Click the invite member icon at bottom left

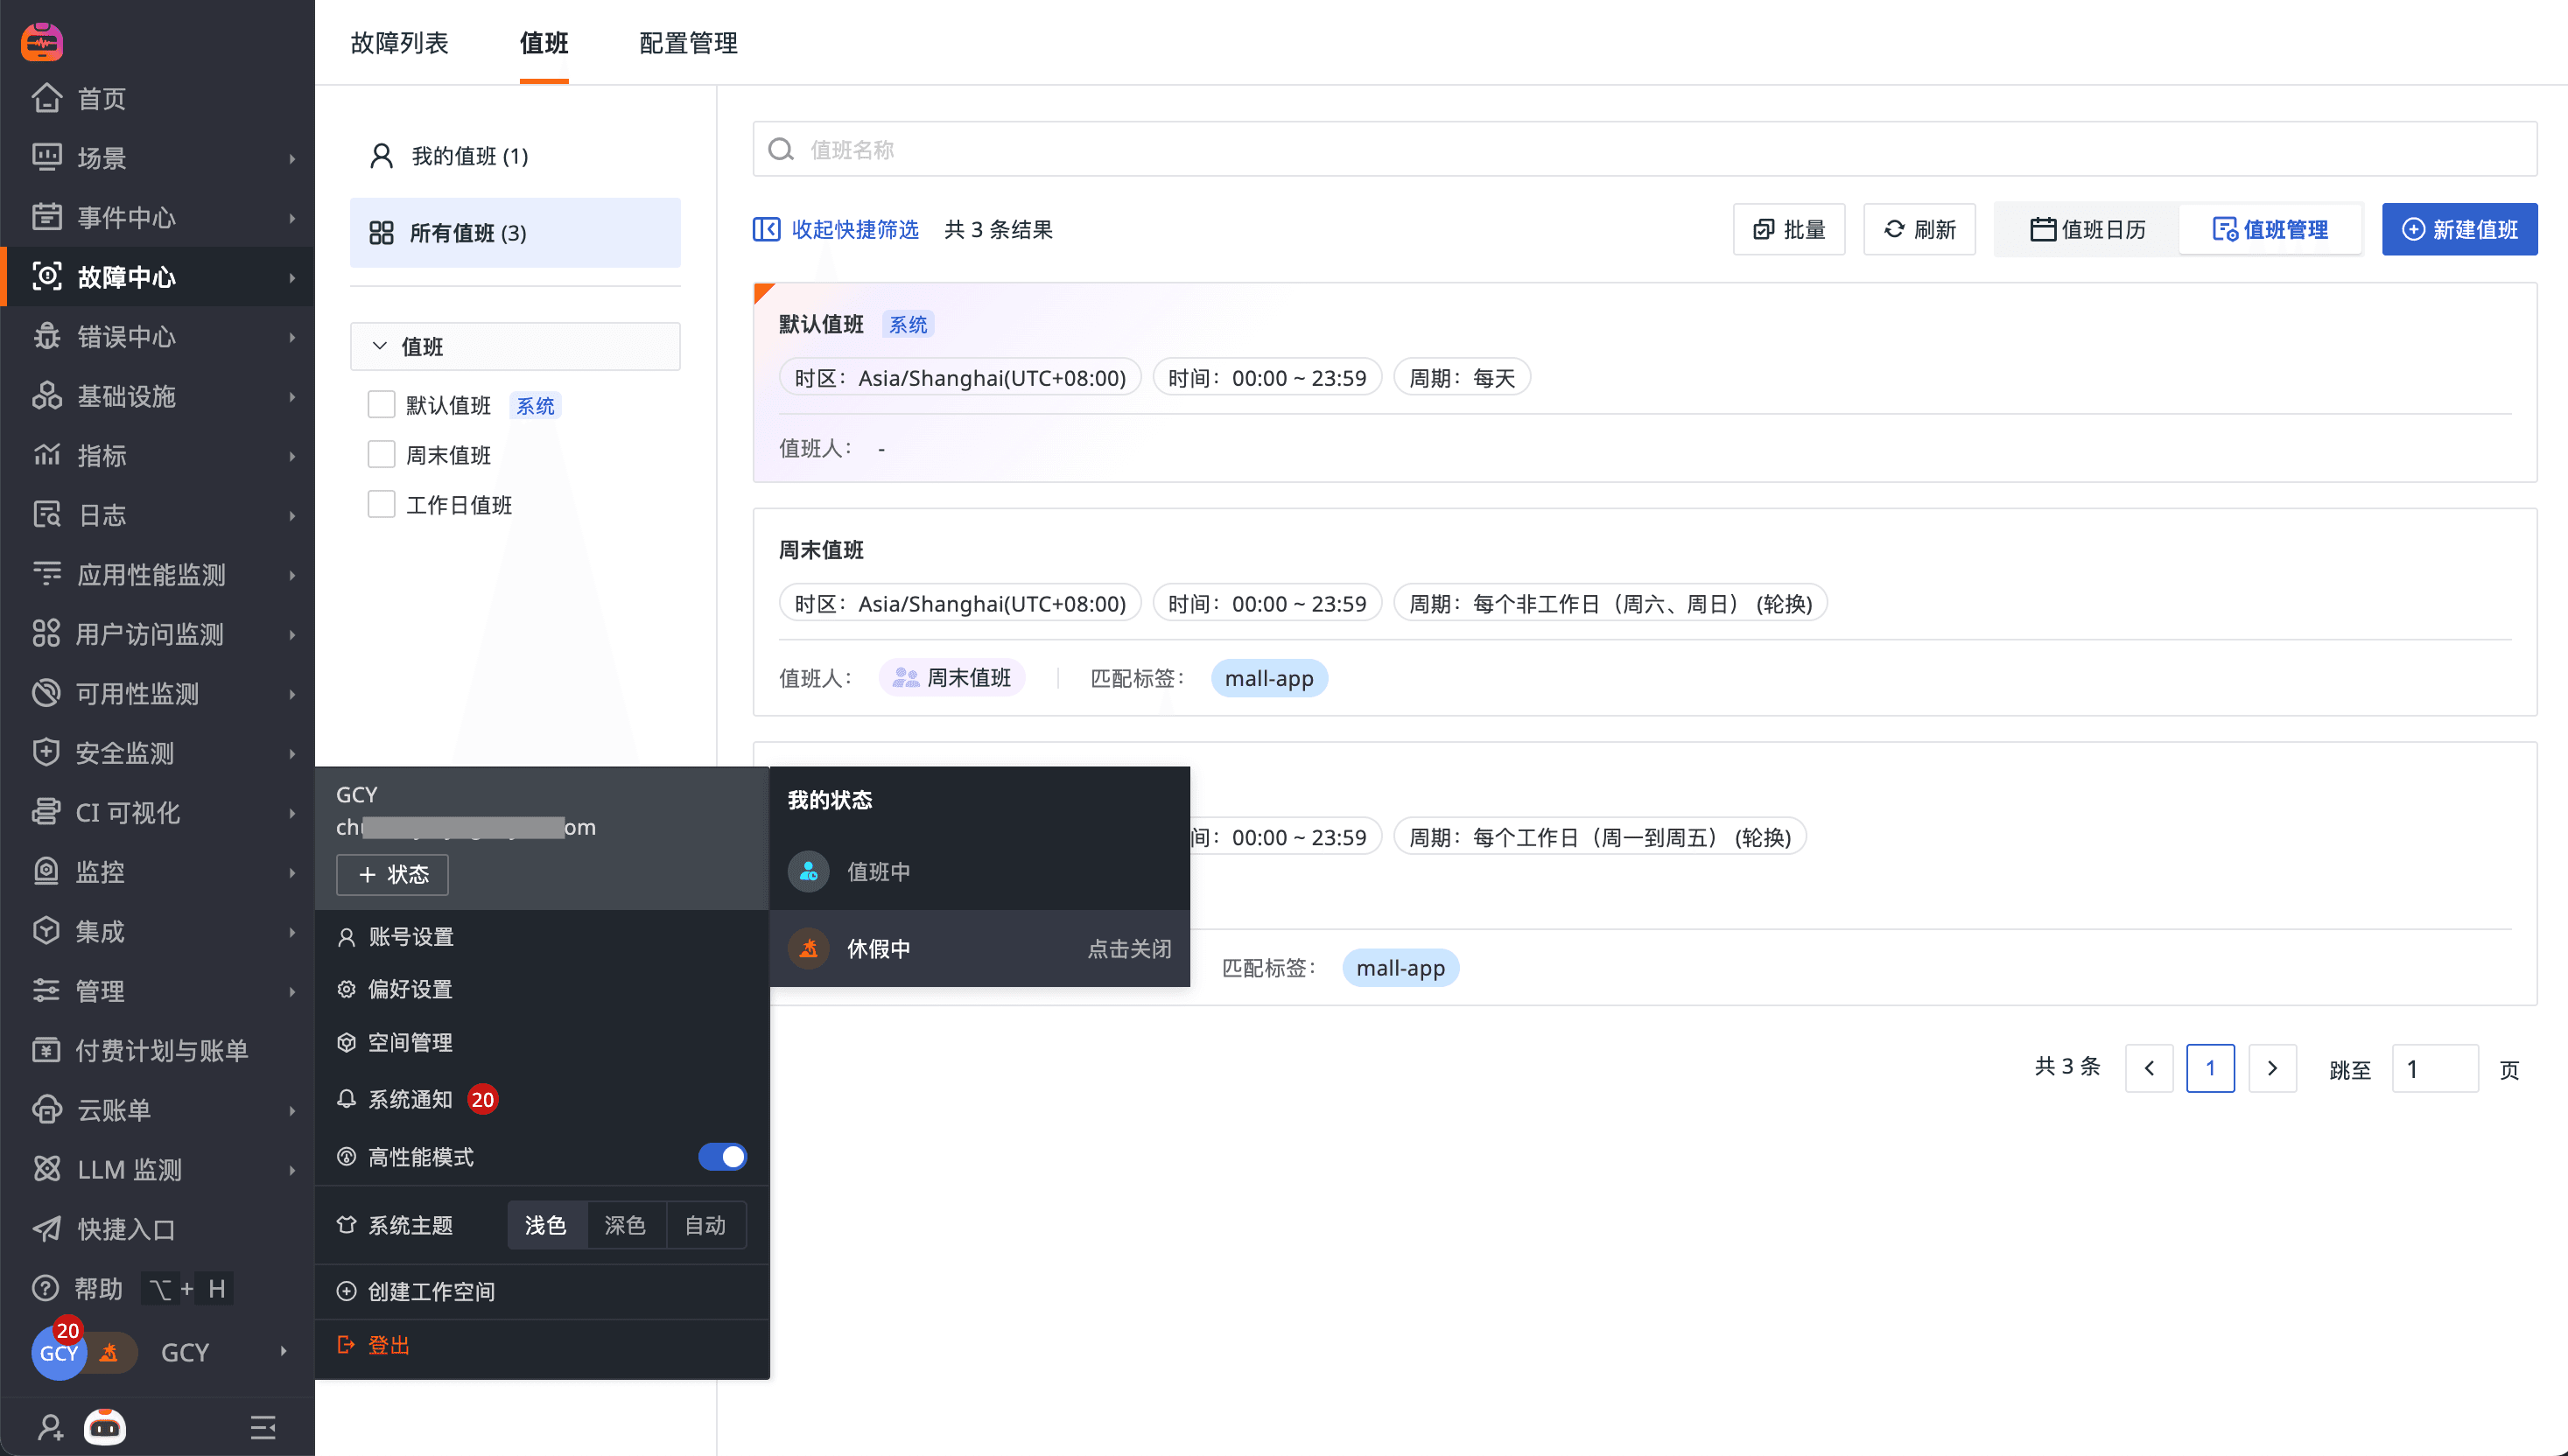click(x=50, y=1427)
